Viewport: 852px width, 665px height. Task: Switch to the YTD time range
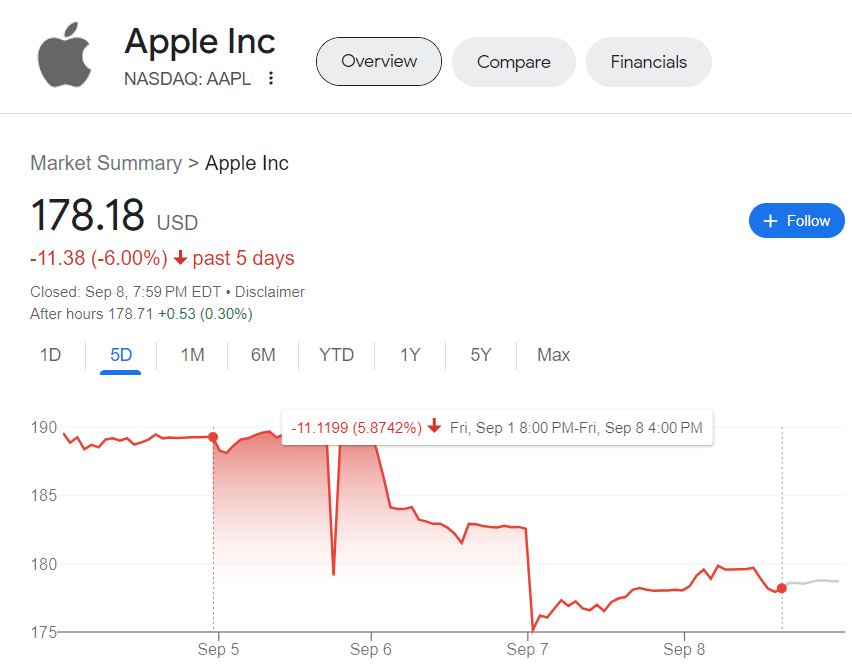pos(337,355)
